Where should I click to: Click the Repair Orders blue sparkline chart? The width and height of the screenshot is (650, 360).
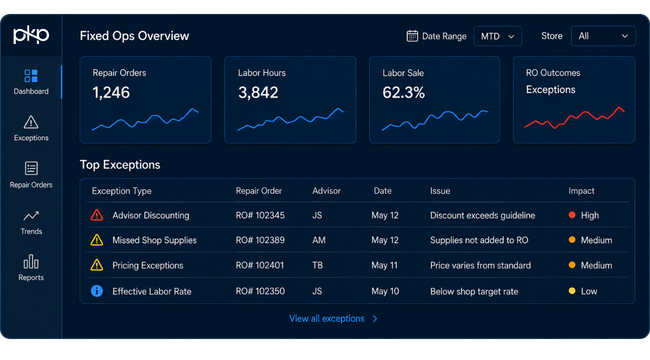pos(145,119)
